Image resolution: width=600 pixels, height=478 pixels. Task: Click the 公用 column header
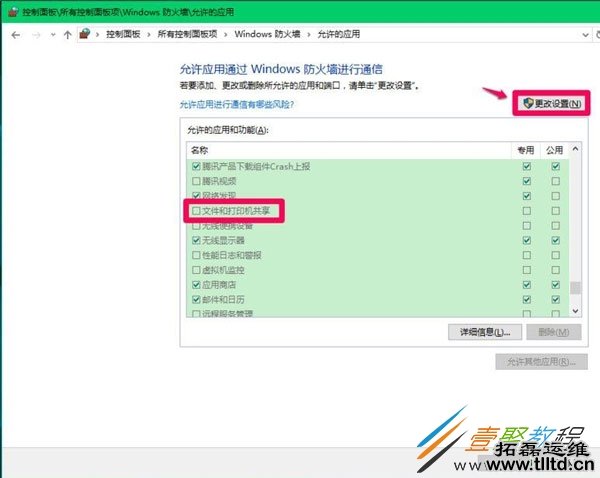tap(554, 150)
